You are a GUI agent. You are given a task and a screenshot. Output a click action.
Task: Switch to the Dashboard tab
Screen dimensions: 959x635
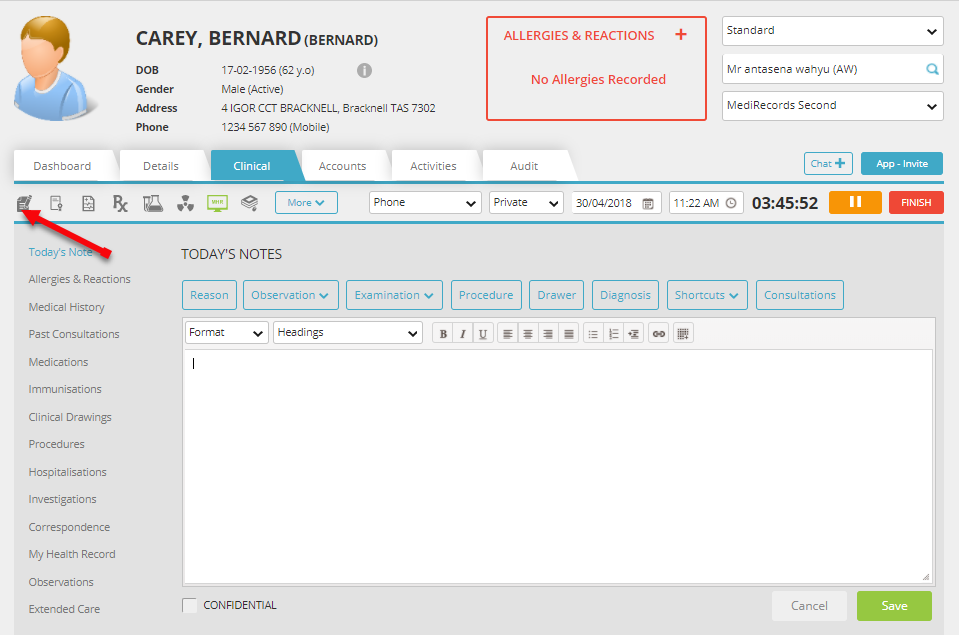pos(62,166)
